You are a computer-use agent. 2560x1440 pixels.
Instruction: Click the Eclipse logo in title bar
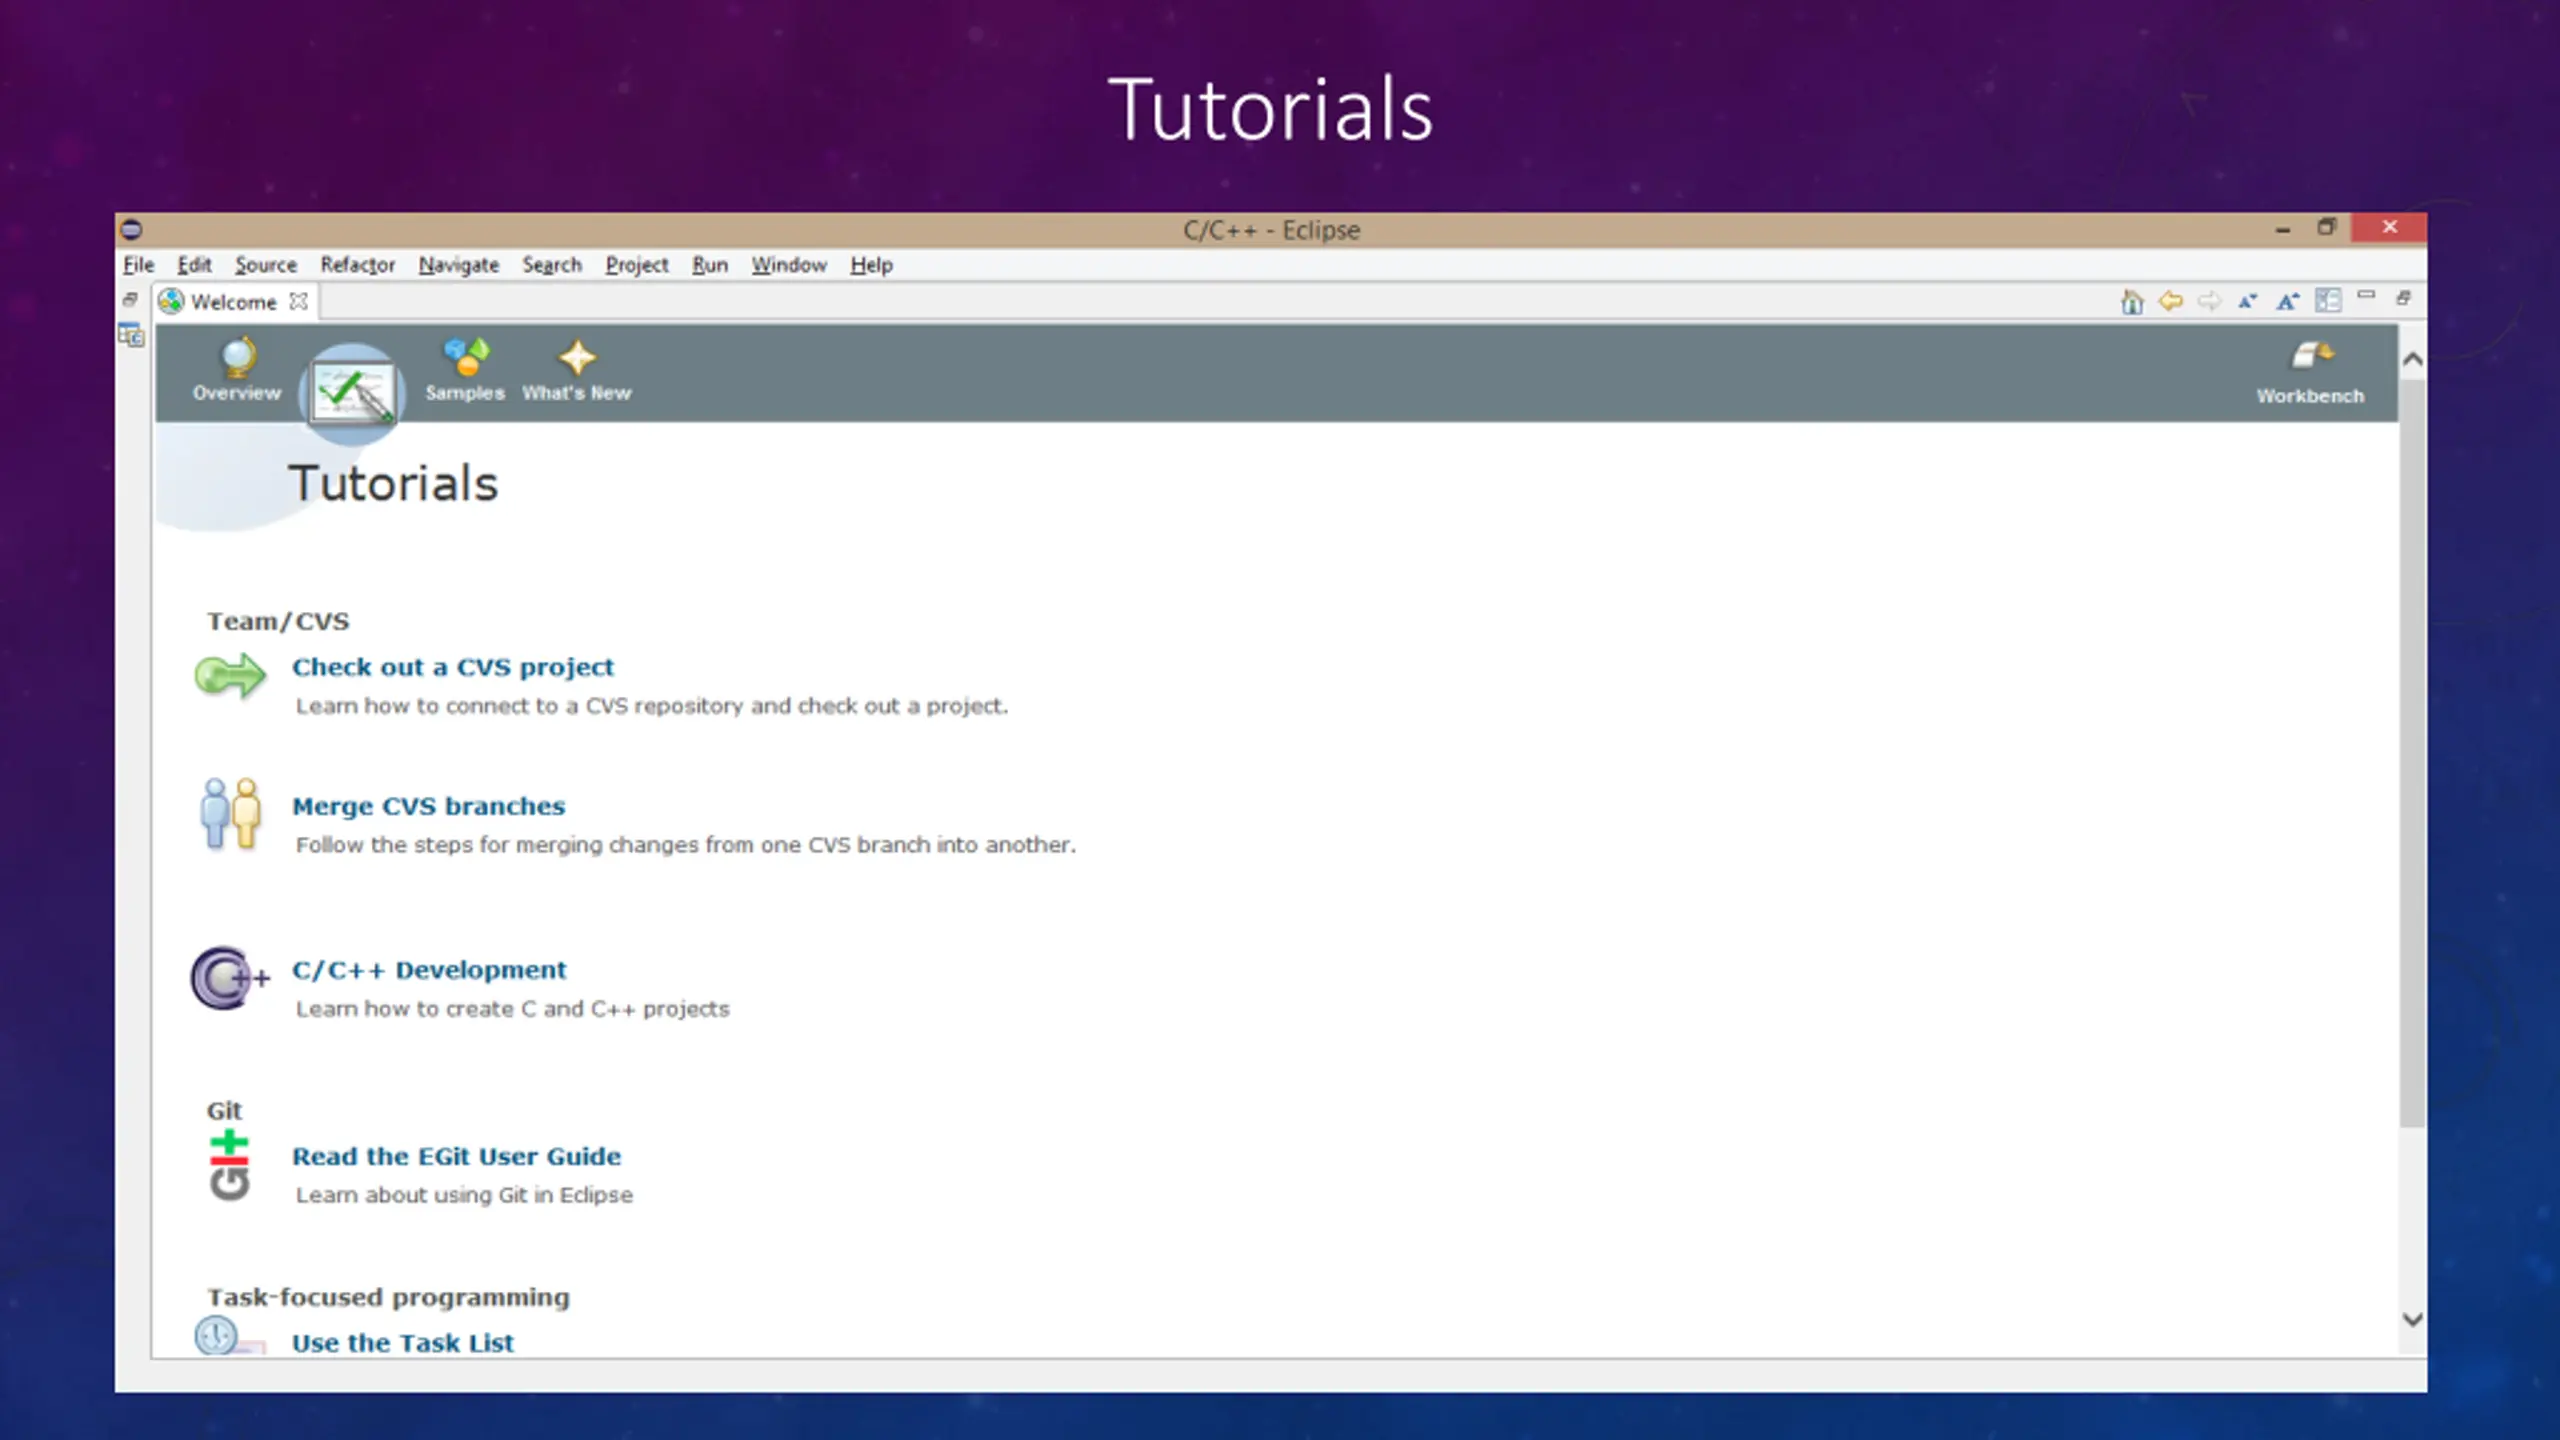click(x=132, y=230)
